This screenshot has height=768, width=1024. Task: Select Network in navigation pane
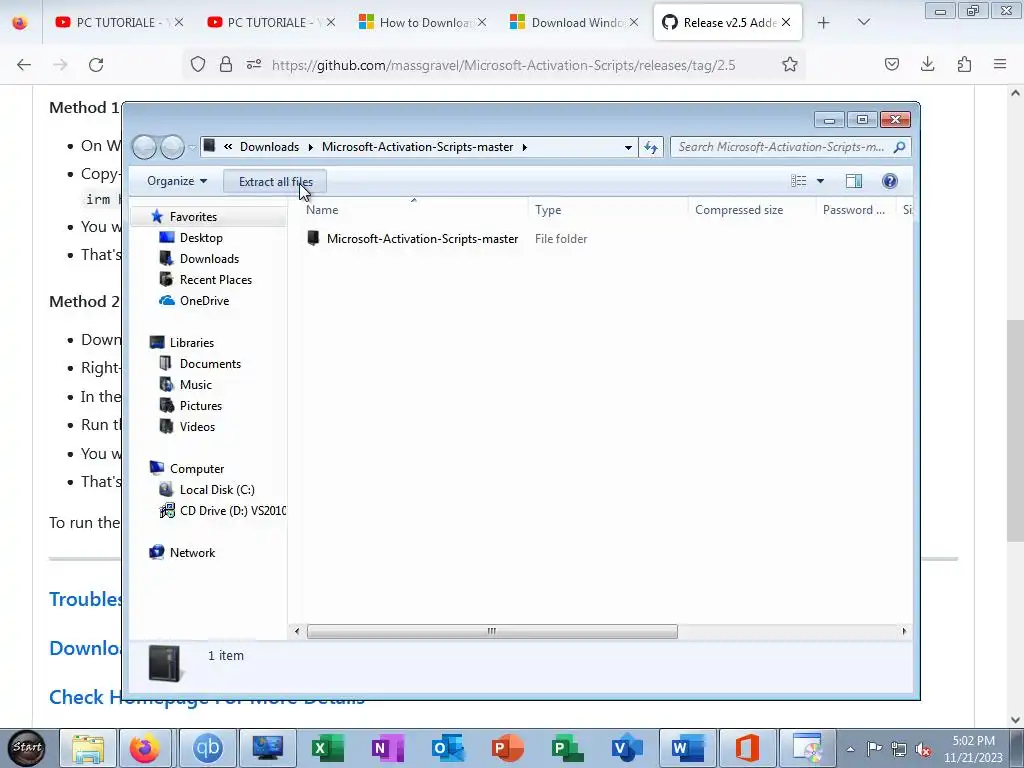[192, 552]
